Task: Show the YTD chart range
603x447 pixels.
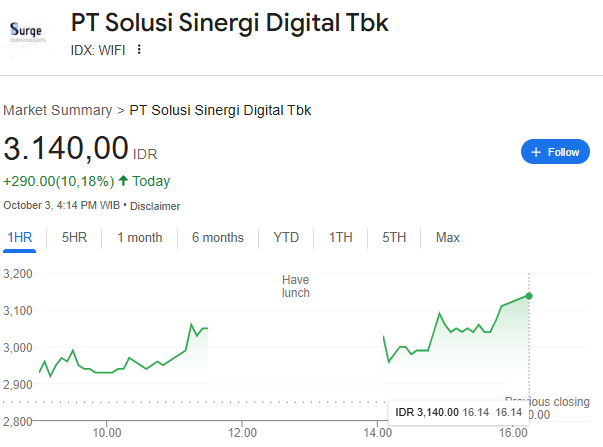Action: click(286, 238)
